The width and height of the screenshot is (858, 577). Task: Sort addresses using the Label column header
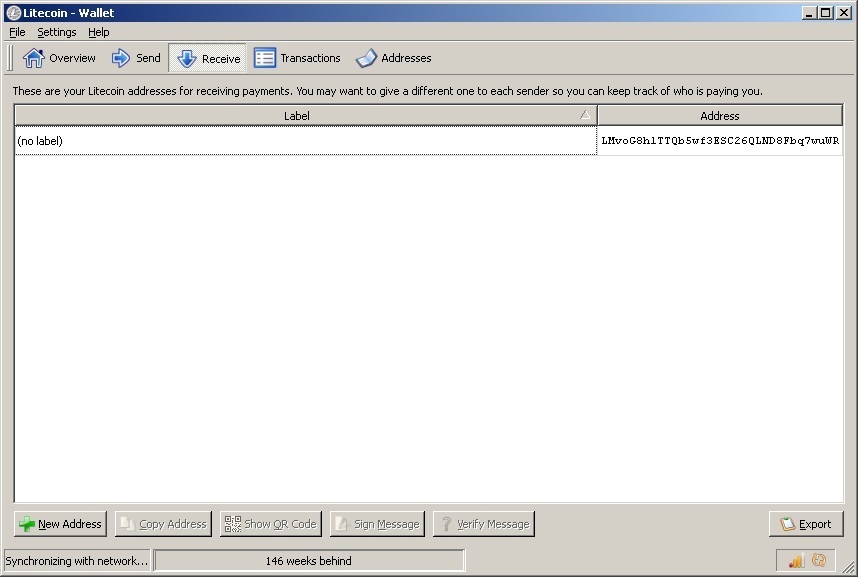click(x=297, y=115)
